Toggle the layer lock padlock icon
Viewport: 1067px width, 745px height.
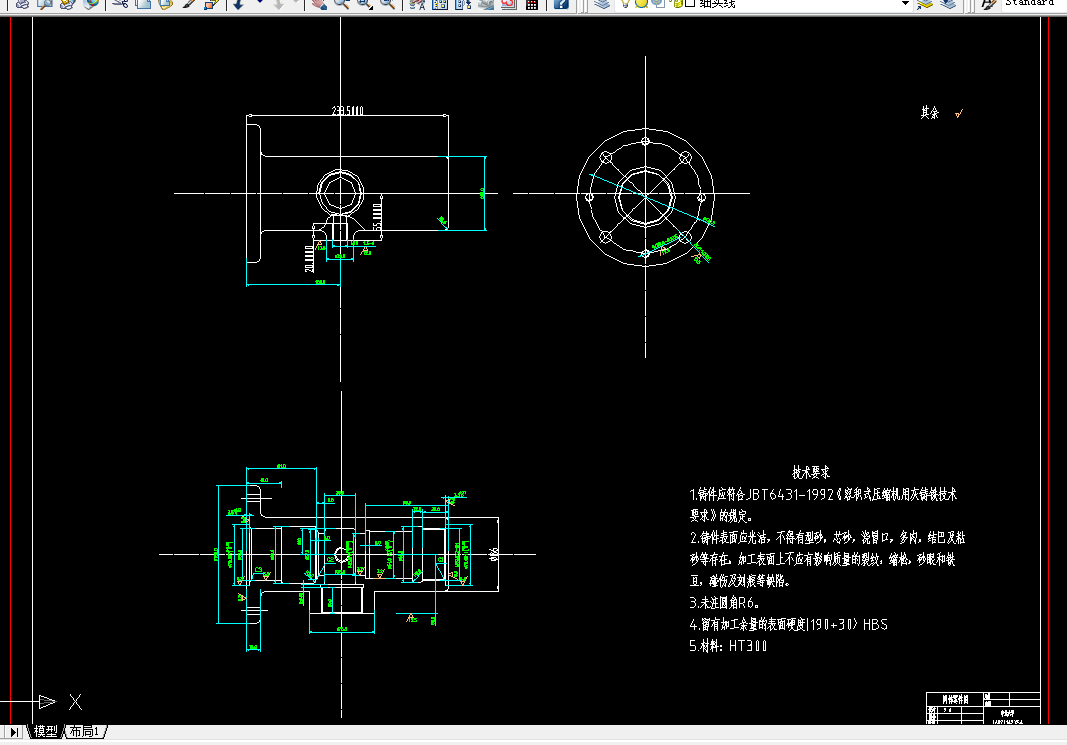coord(675,3)
